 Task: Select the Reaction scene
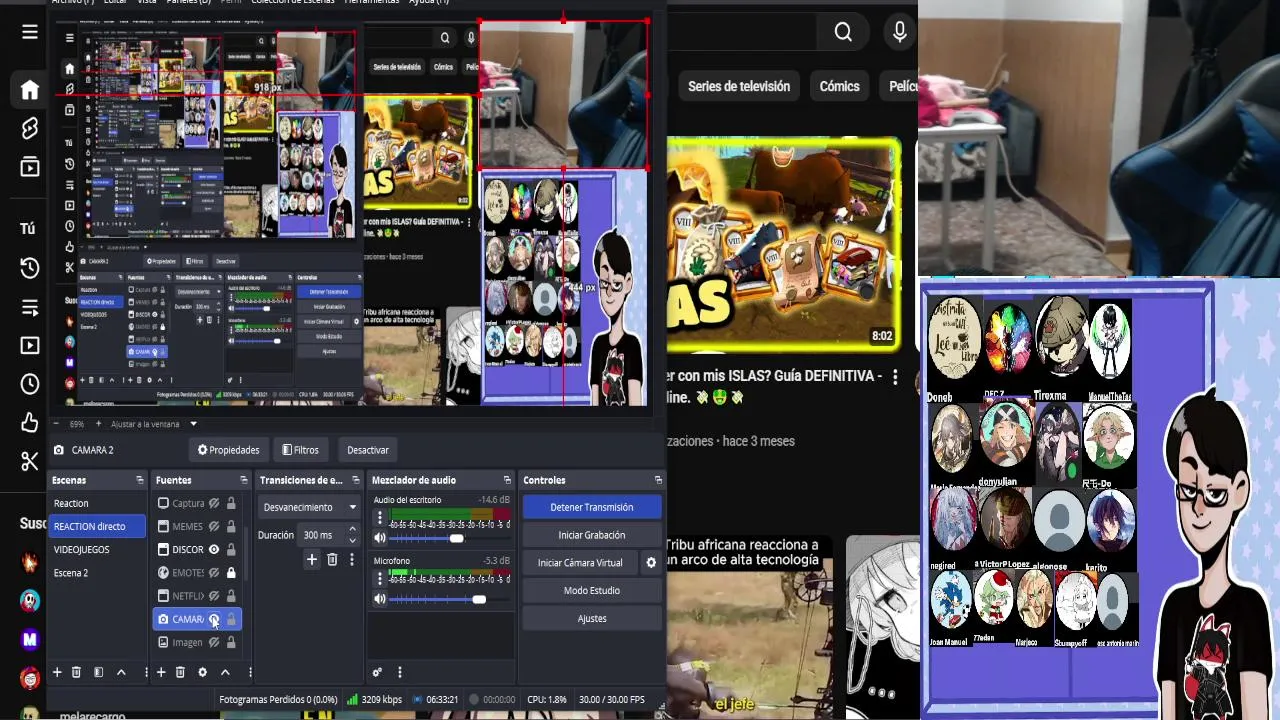(x=98, y=503)
